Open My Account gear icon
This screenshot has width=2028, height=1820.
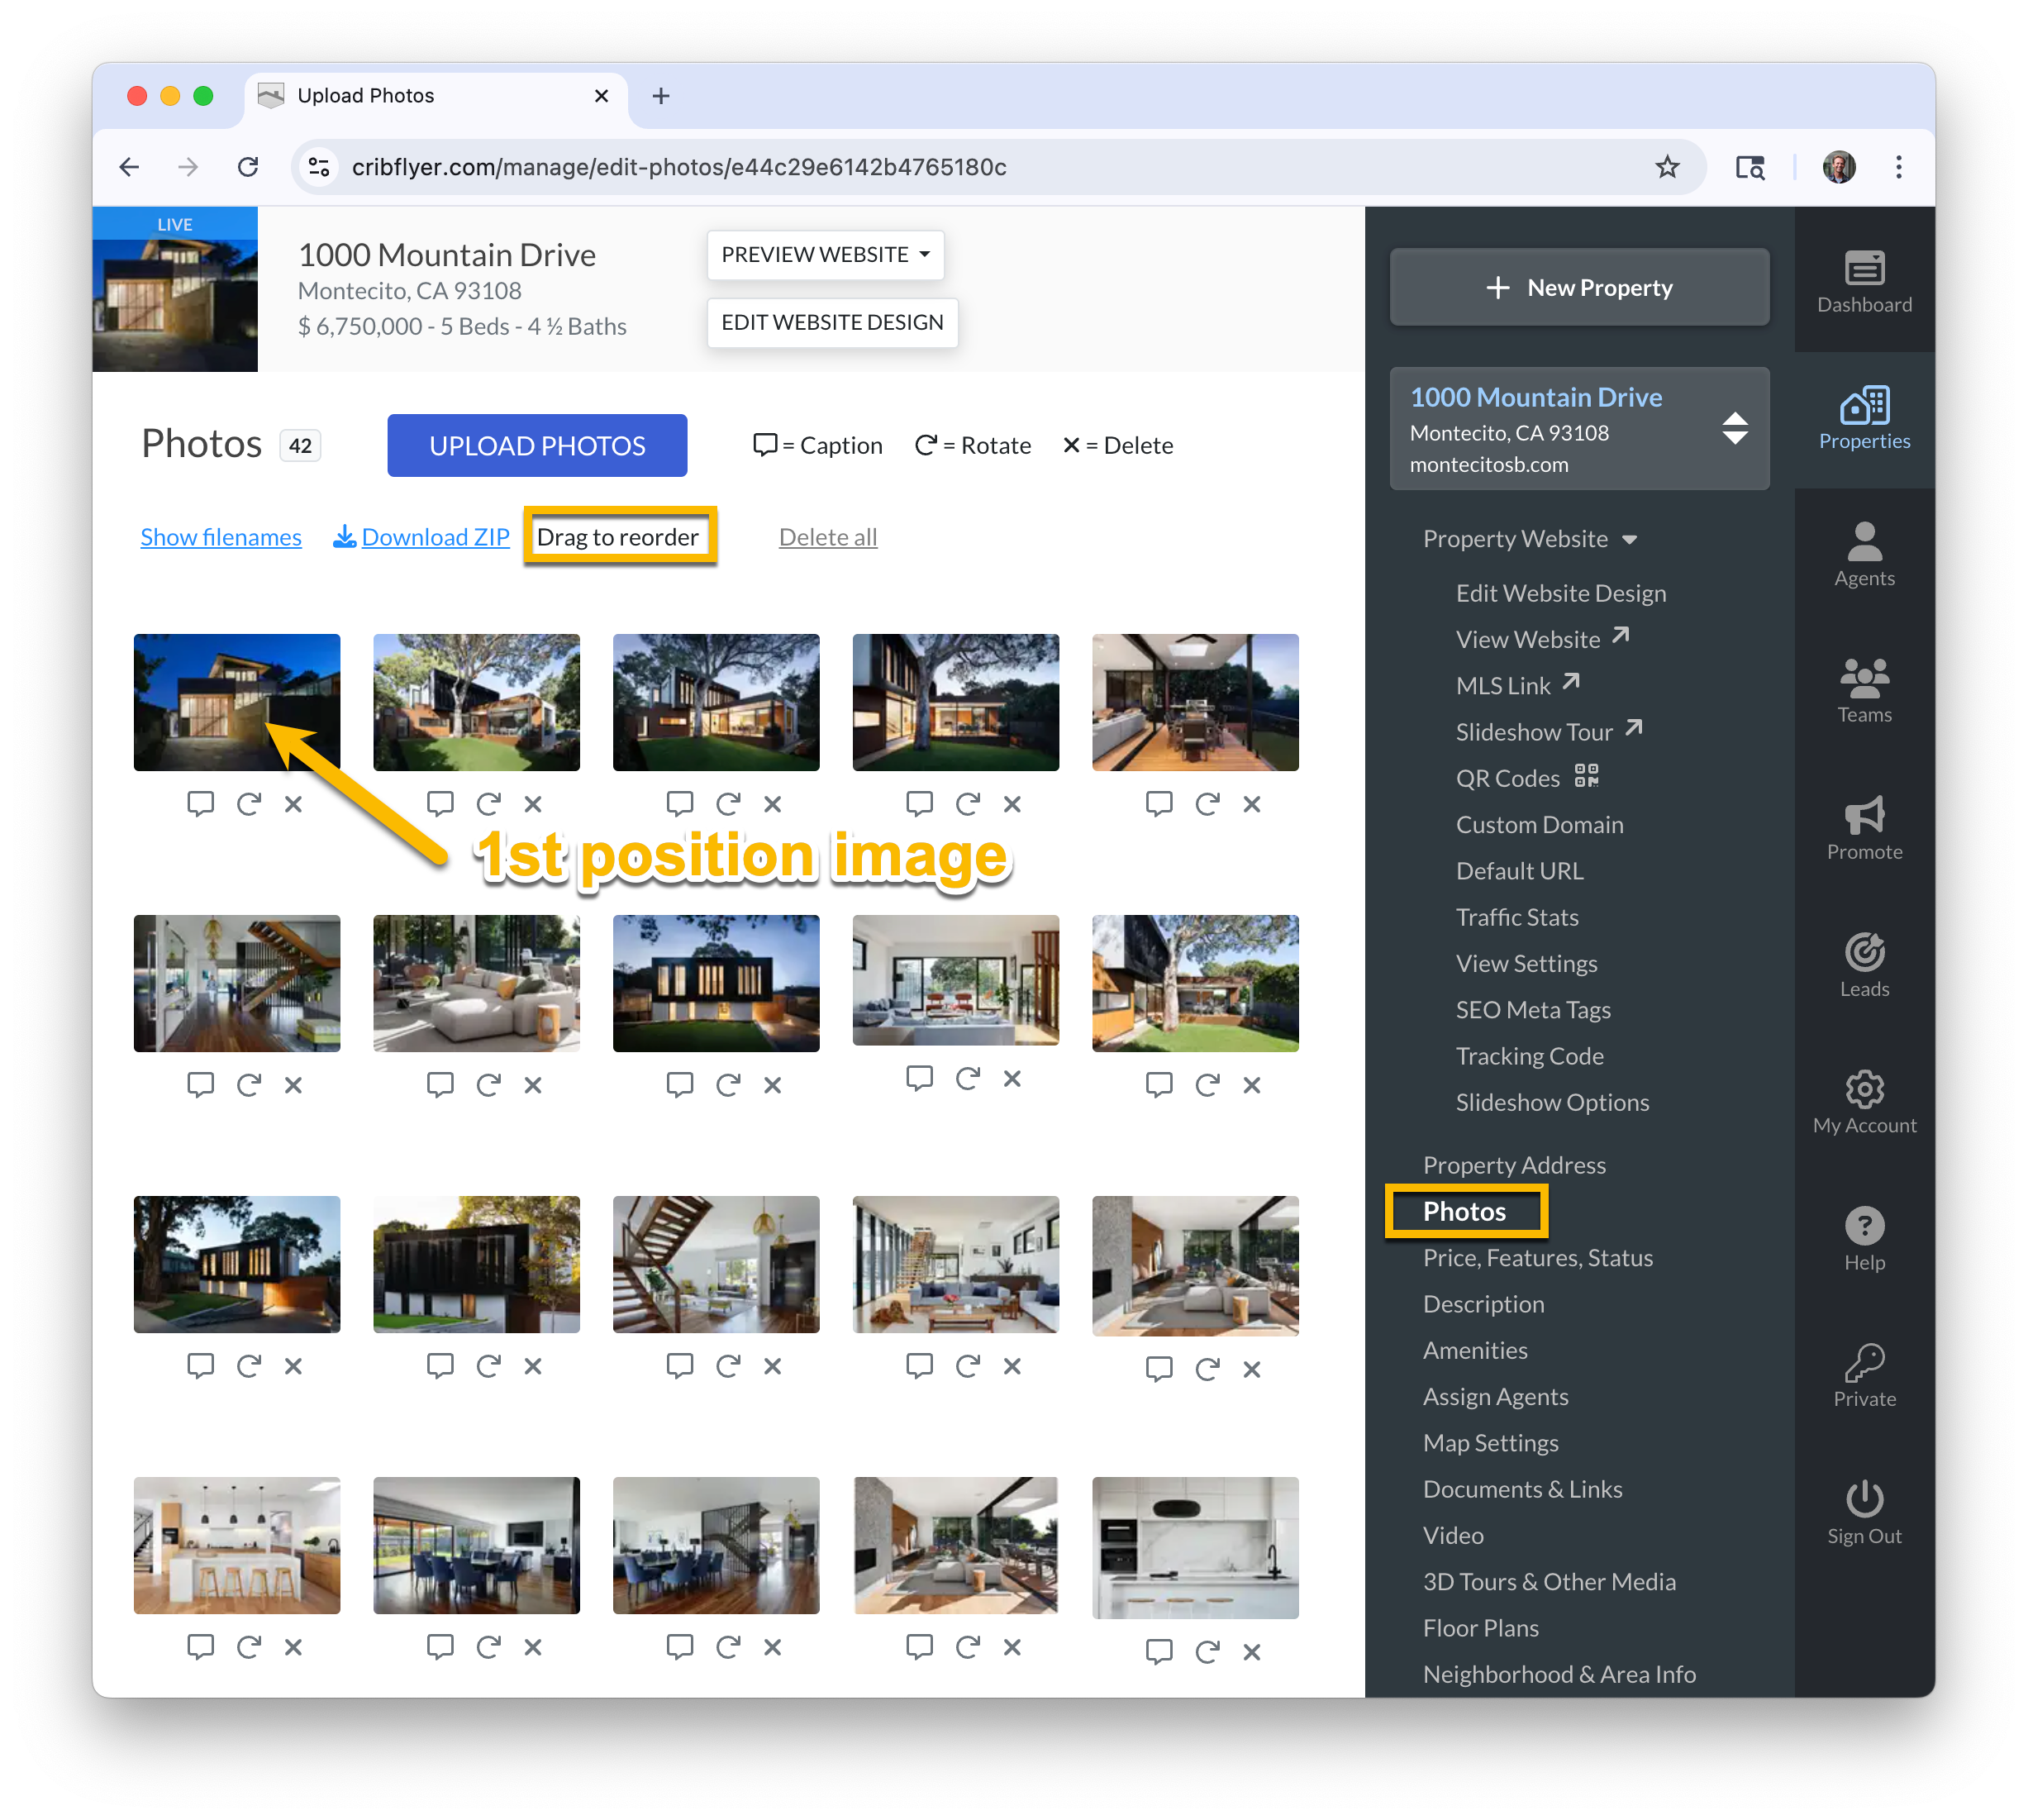(x=1863, y=1102)
